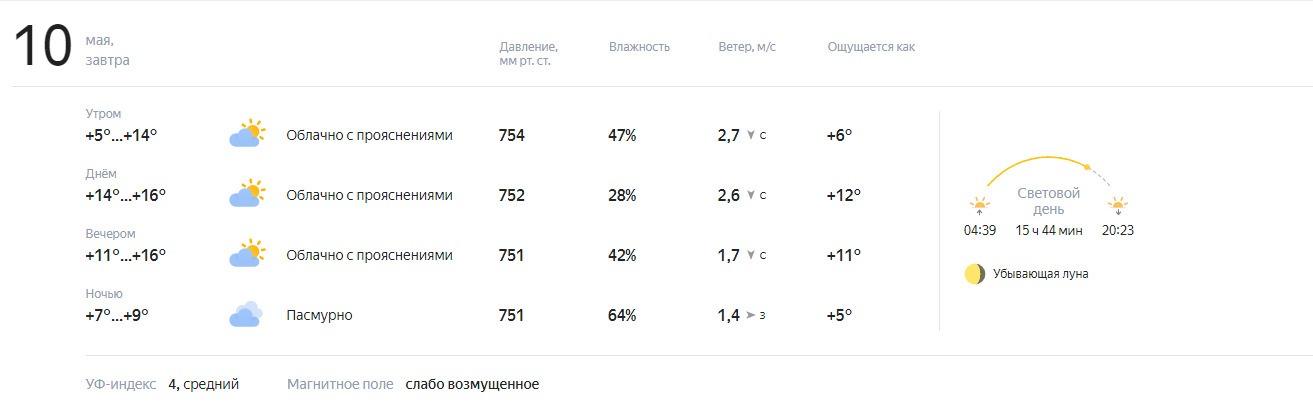Click the daytime partly cloudy weather icon
Image resolution: width=1313 pixels, height=412 pixels.
247,194
